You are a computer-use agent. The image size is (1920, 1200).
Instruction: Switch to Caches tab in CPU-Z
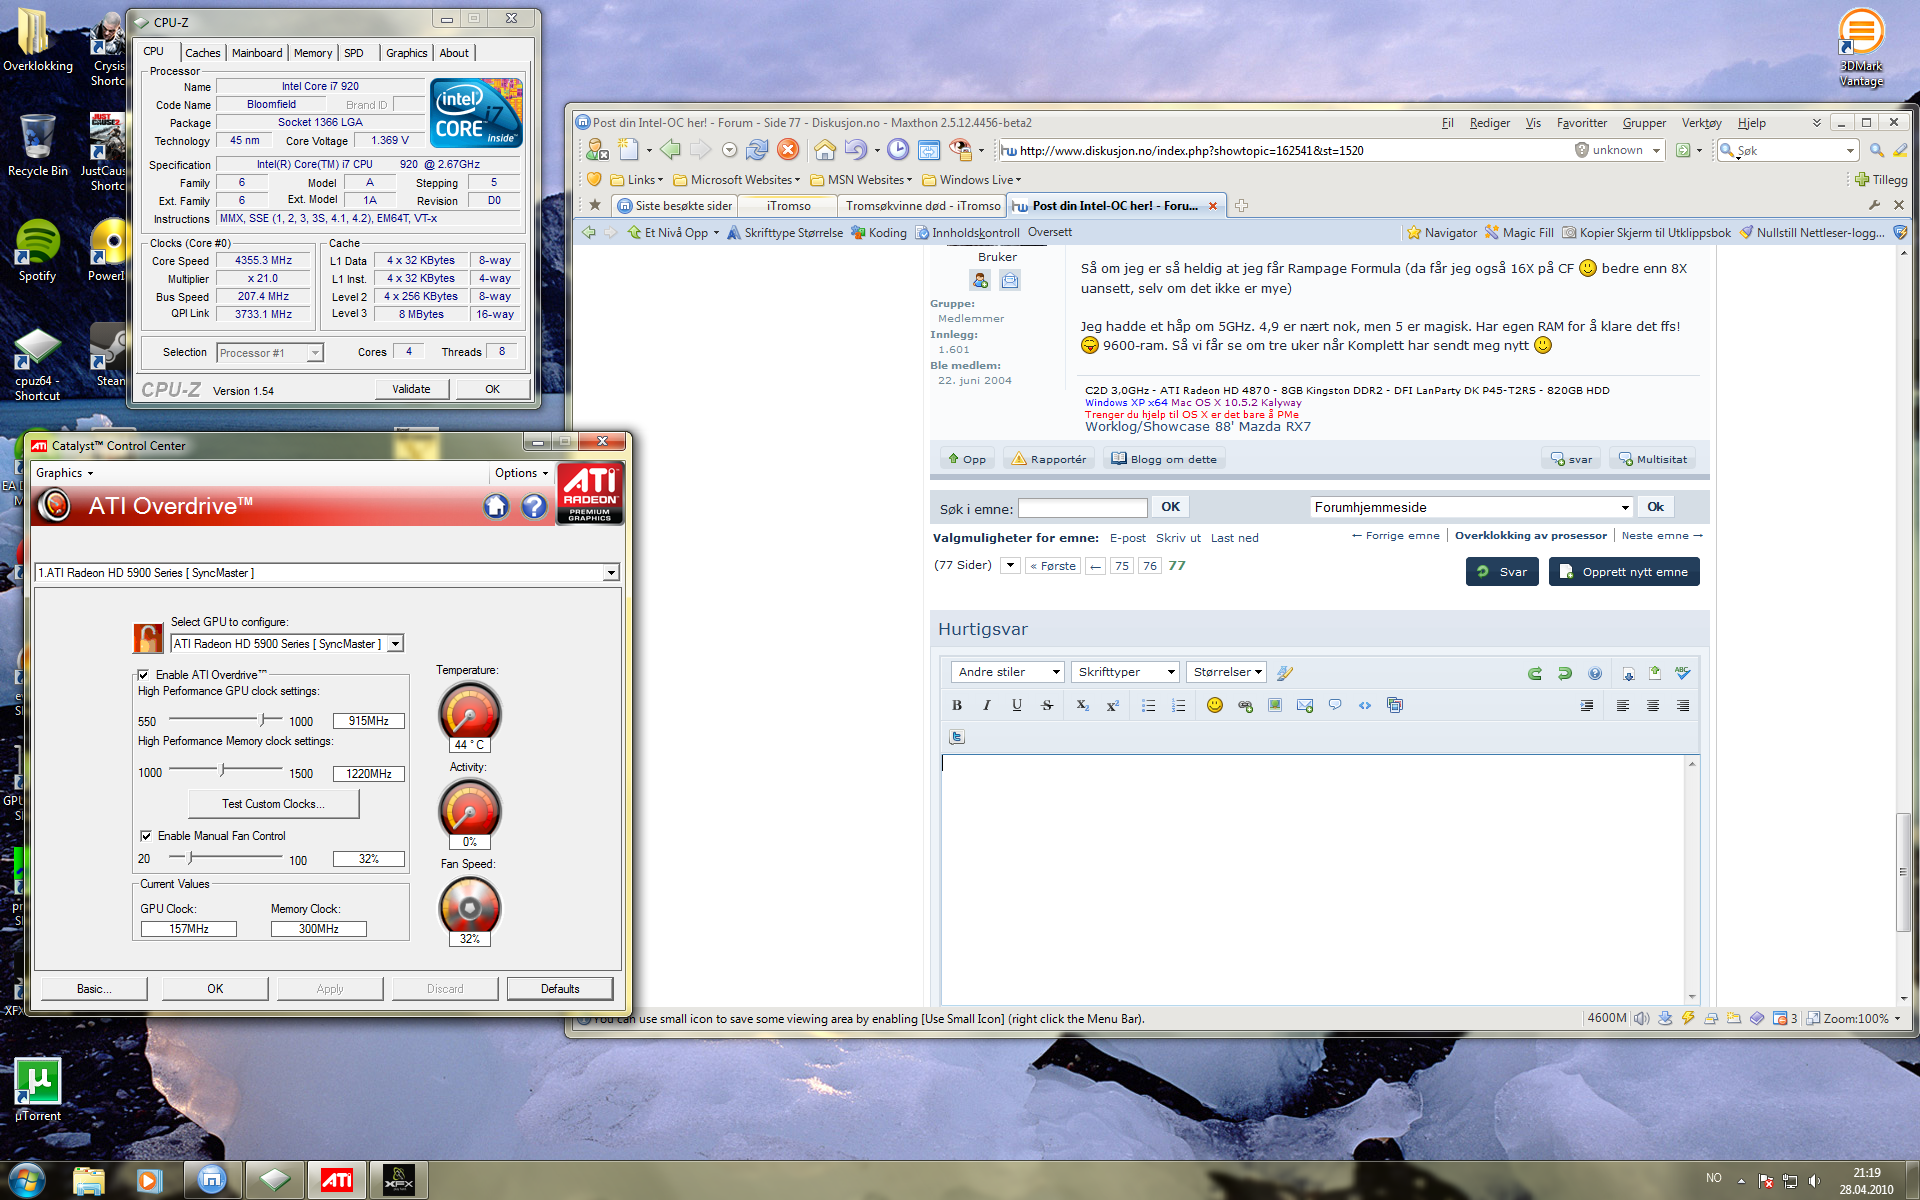(202, 53)
